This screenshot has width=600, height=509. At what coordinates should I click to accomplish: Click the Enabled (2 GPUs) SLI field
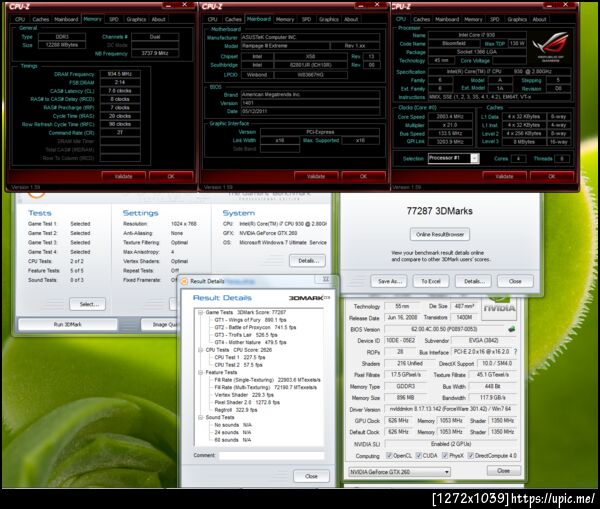coord(450,444)
